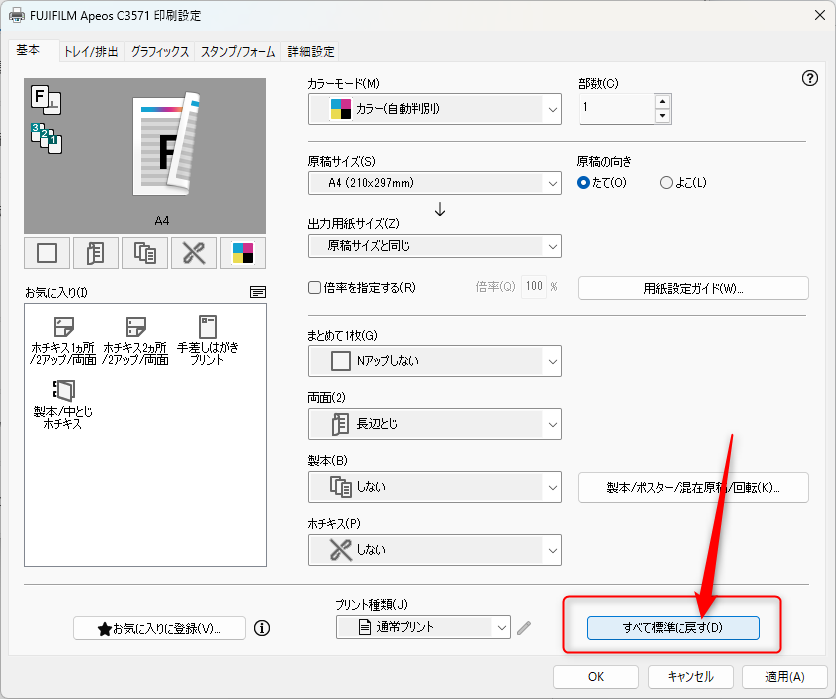Screen dimensions: 836x699
Task: Expand the 原稿サイズ dropdown
Action: (435, 183)
